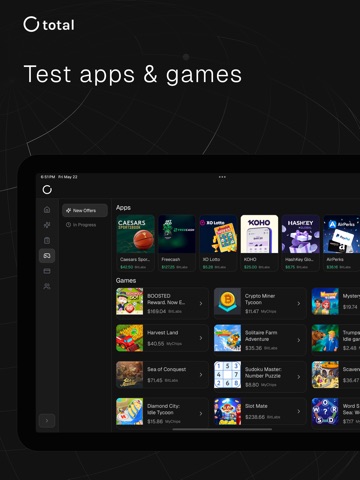Click the Solitaire Farm Adventure icon

227,338
